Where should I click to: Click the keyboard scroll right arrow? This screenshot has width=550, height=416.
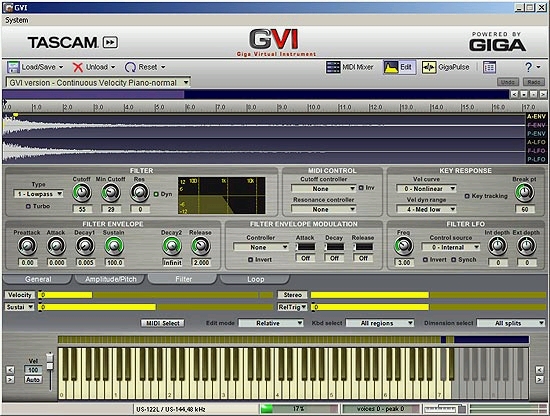coord(539,379)
